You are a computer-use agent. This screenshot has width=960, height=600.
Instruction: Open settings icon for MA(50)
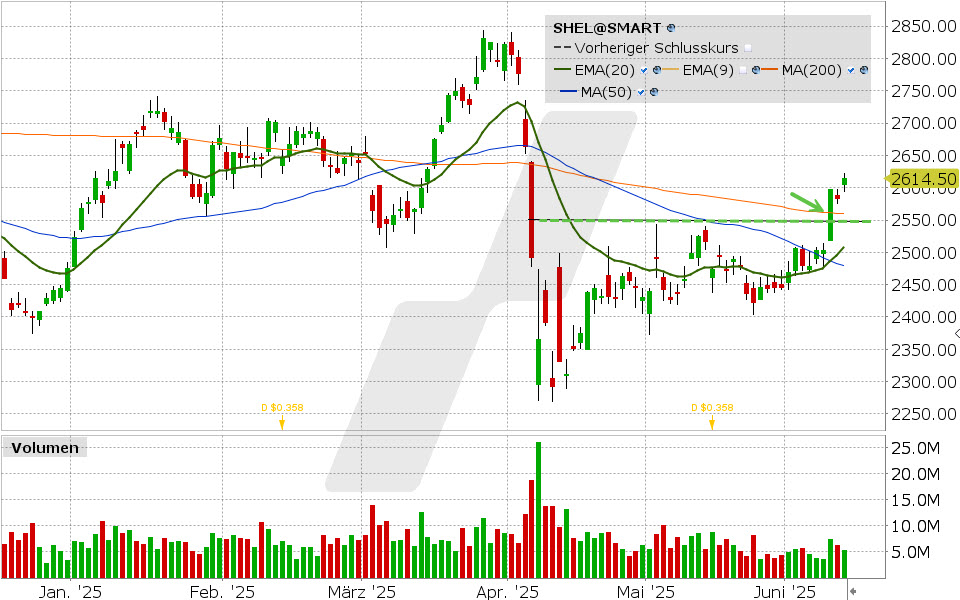[x=654, y=92]
